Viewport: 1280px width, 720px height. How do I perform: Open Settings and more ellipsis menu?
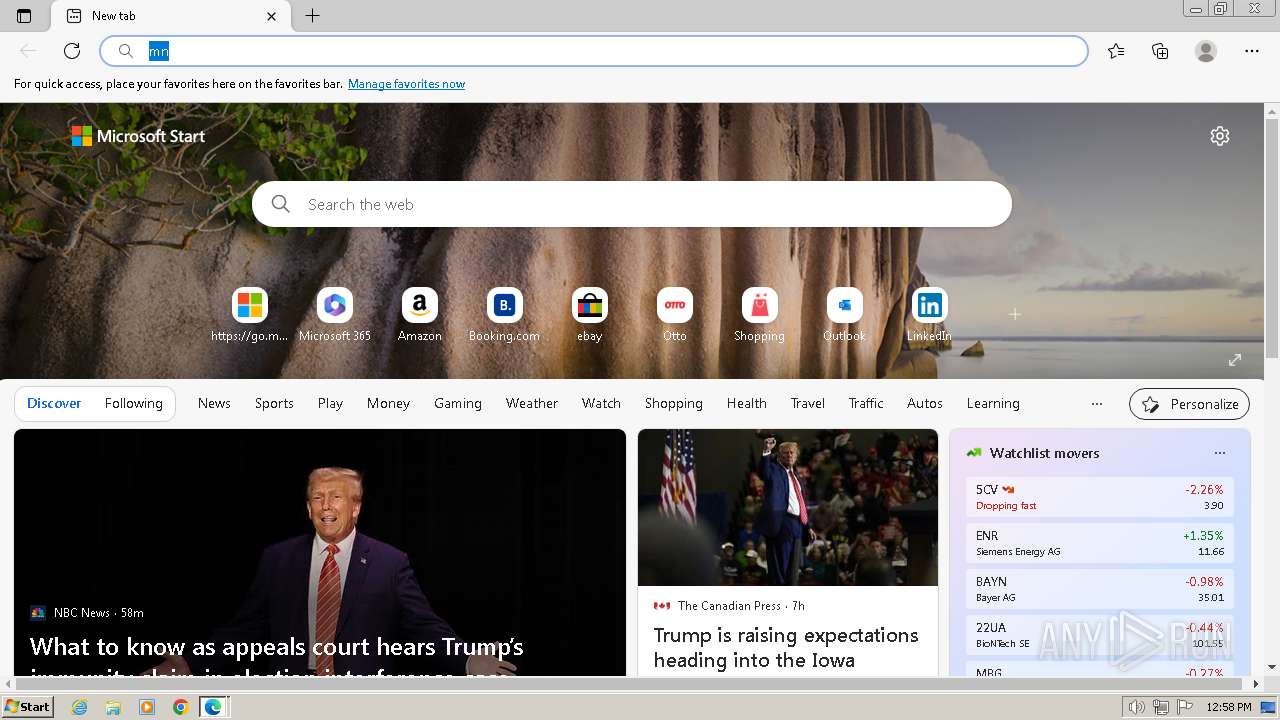pyautogui.click(x=1252, y=51)
